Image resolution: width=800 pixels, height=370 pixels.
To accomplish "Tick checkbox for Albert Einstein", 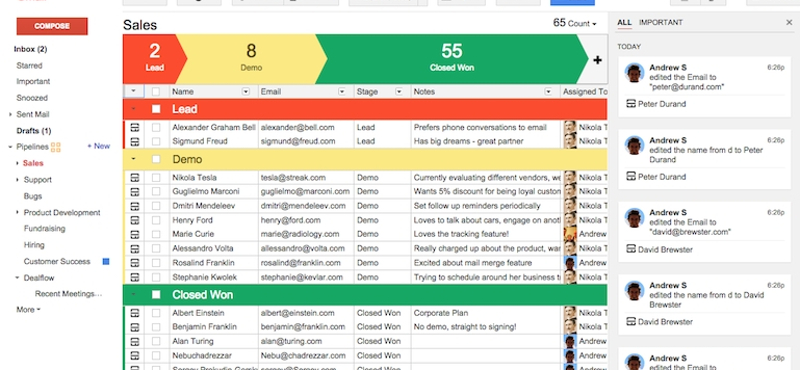I will (x=156, y=313).
